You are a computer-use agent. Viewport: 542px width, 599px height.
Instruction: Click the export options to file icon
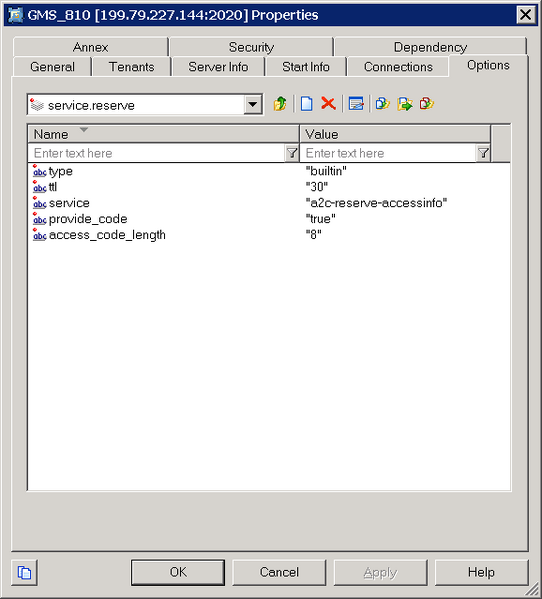[x=404, y=104]
